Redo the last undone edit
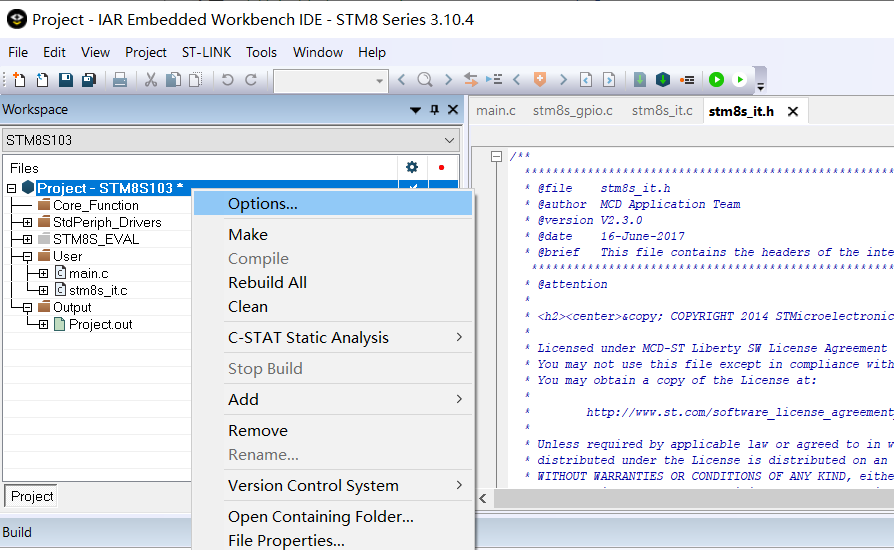 251,80
